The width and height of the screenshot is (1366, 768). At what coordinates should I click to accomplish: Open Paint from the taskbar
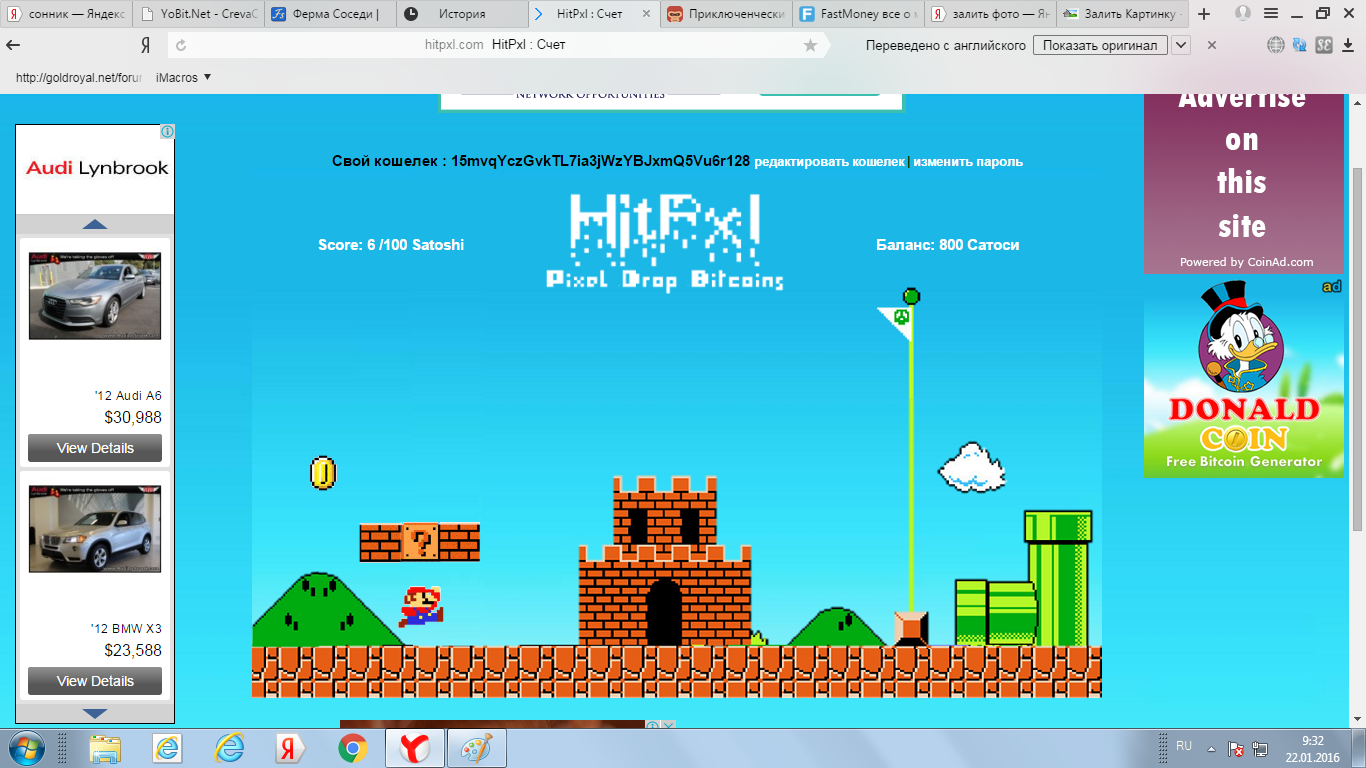coord(476,748)
